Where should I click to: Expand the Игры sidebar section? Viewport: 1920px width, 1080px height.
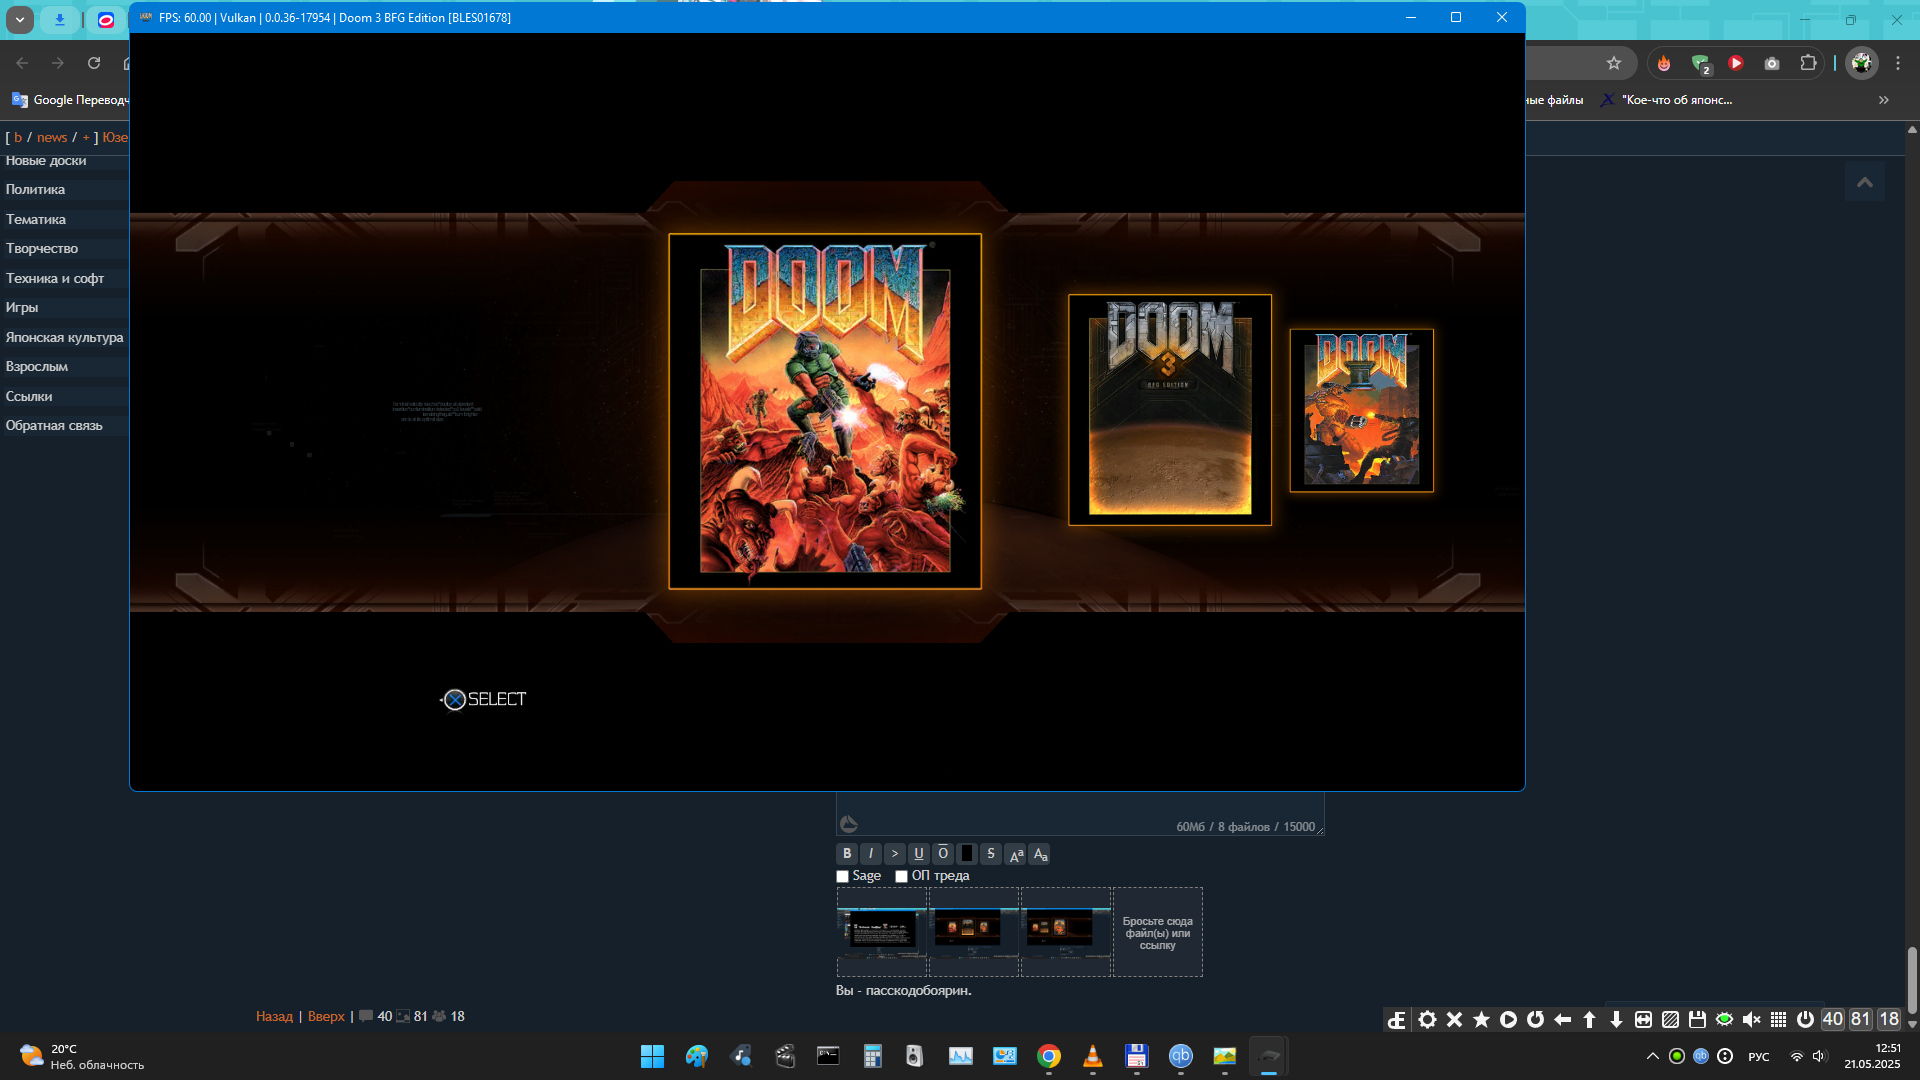22,308
